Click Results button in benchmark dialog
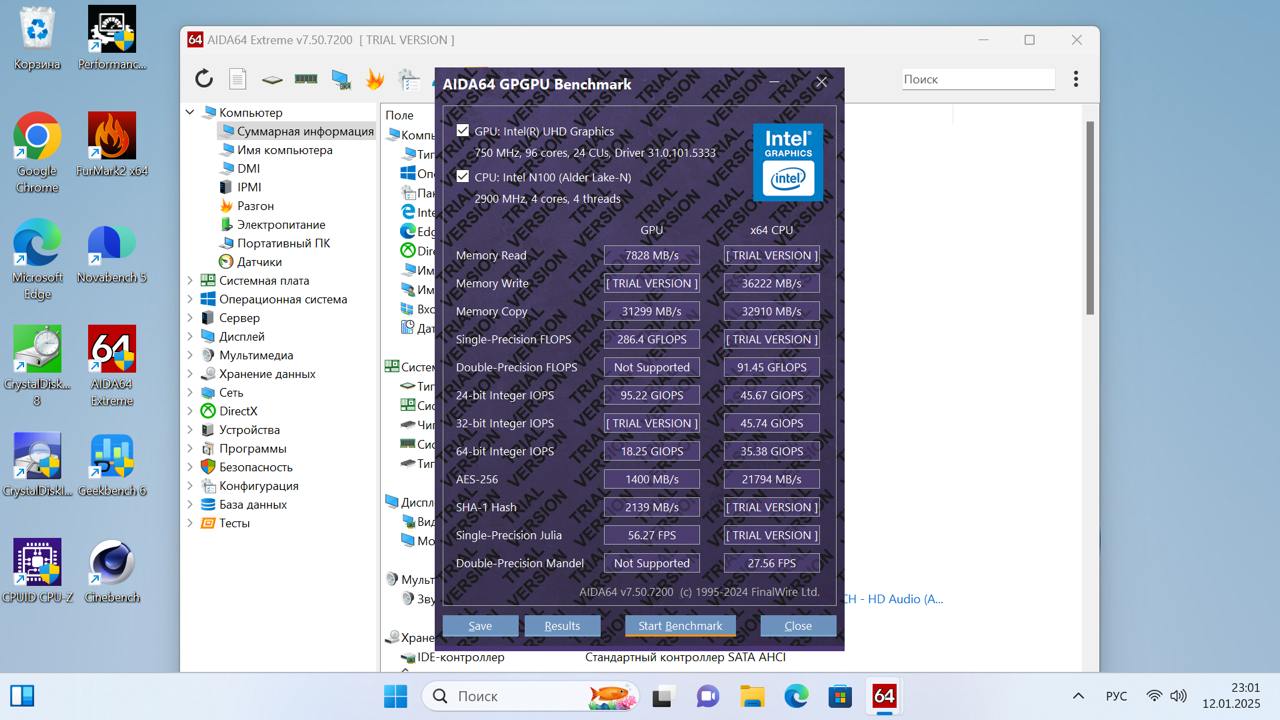Screen dimensions: 1280x720 tap(562, 626)
